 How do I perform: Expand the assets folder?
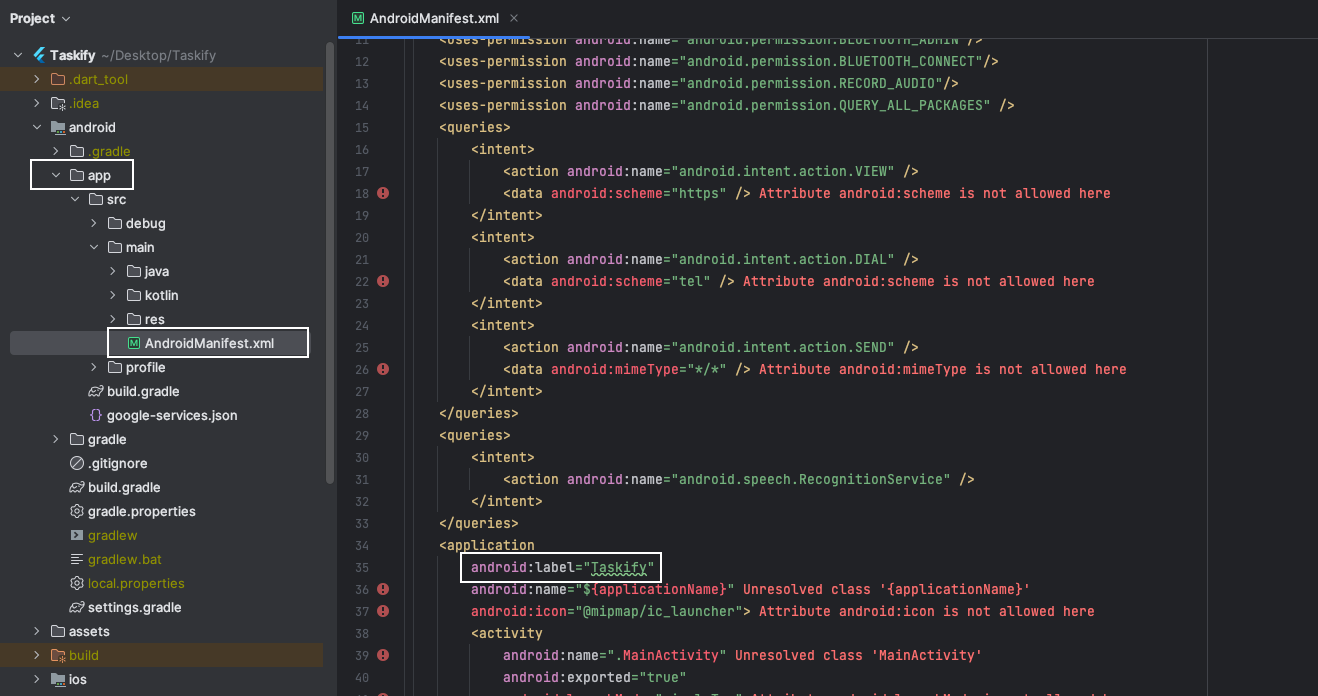(x=37, y=631)
